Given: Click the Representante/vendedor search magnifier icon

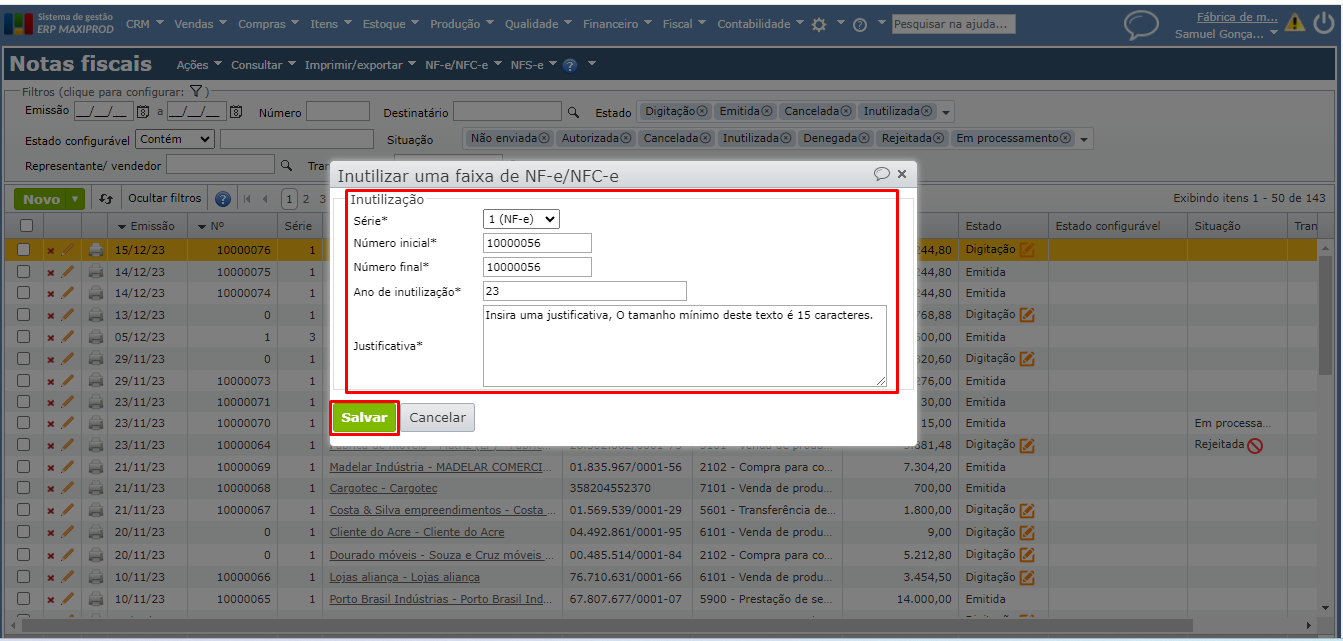Looking at the screenshot, I should (x=286, y=165).
